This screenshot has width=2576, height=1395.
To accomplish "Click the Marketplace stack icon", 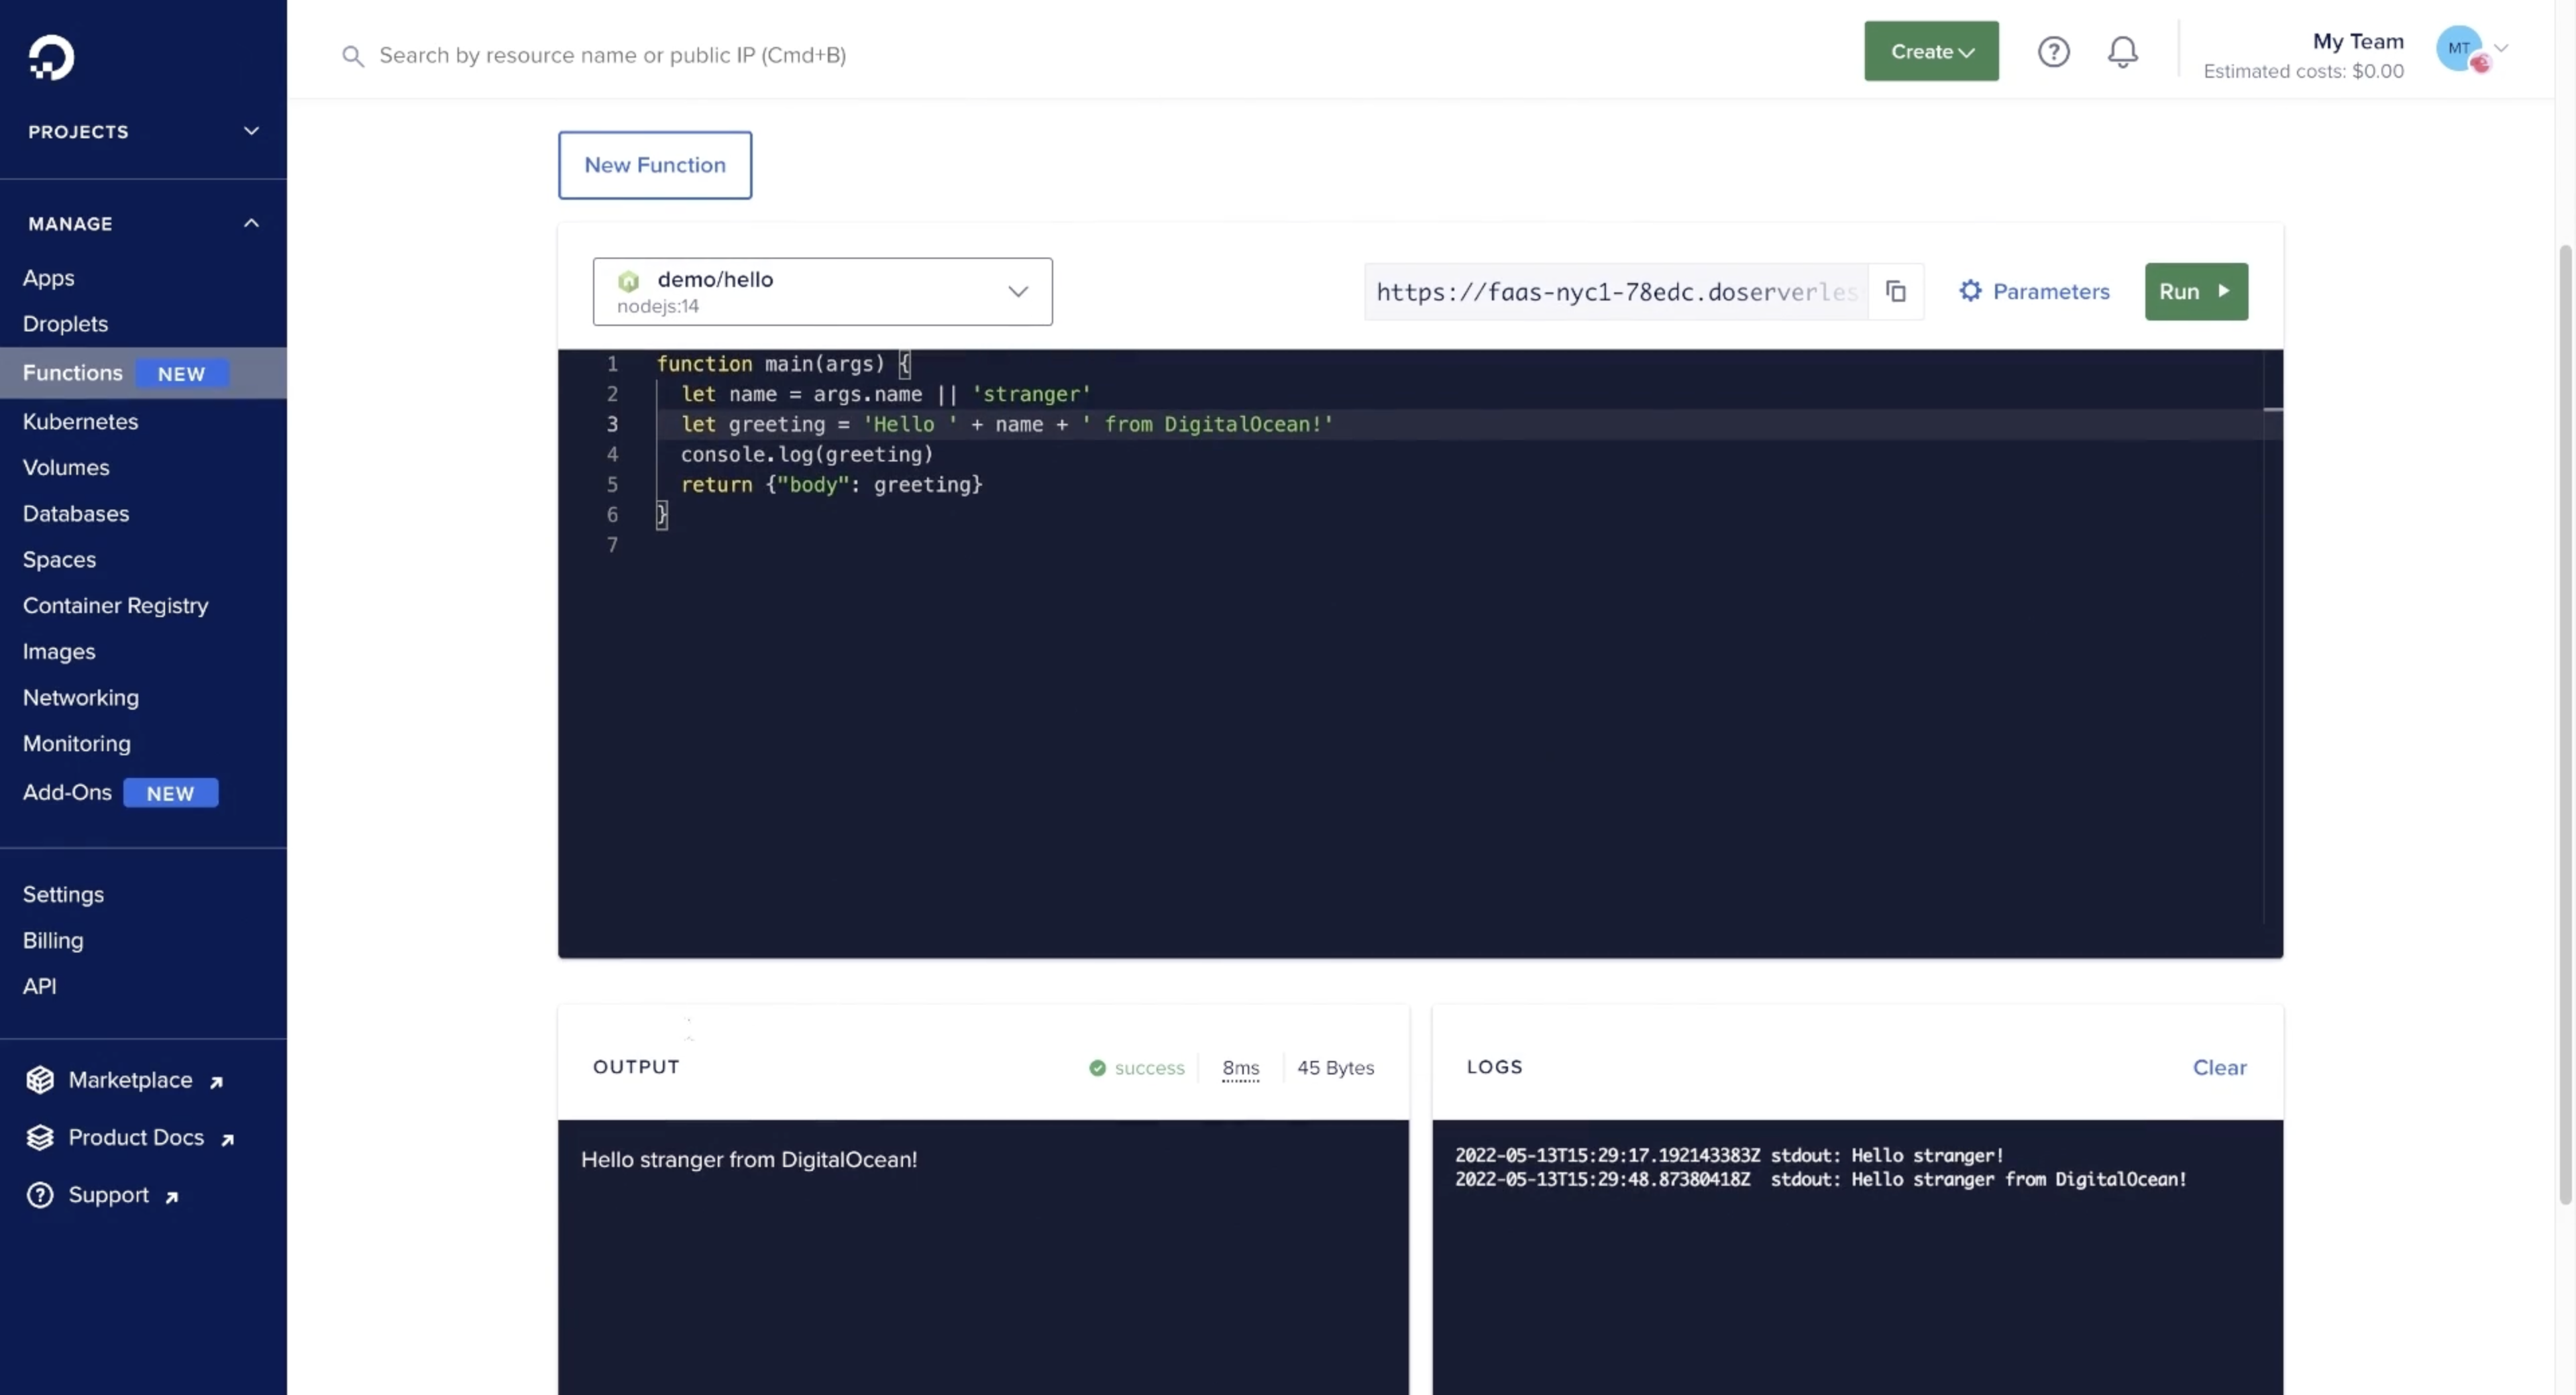I will [x=40, y=1080].
